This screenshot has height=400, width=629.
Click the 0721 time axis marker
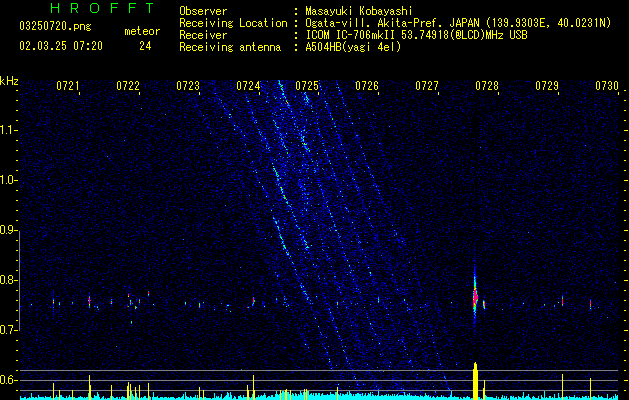pyautogui.click(x=67, y=85)
